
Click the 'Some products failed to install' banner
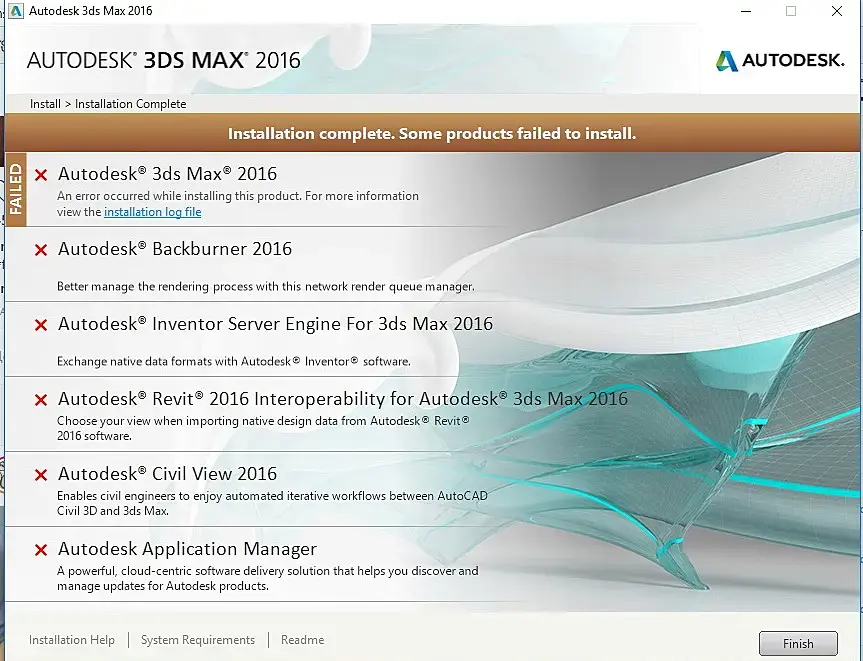[x=432, y=133]
